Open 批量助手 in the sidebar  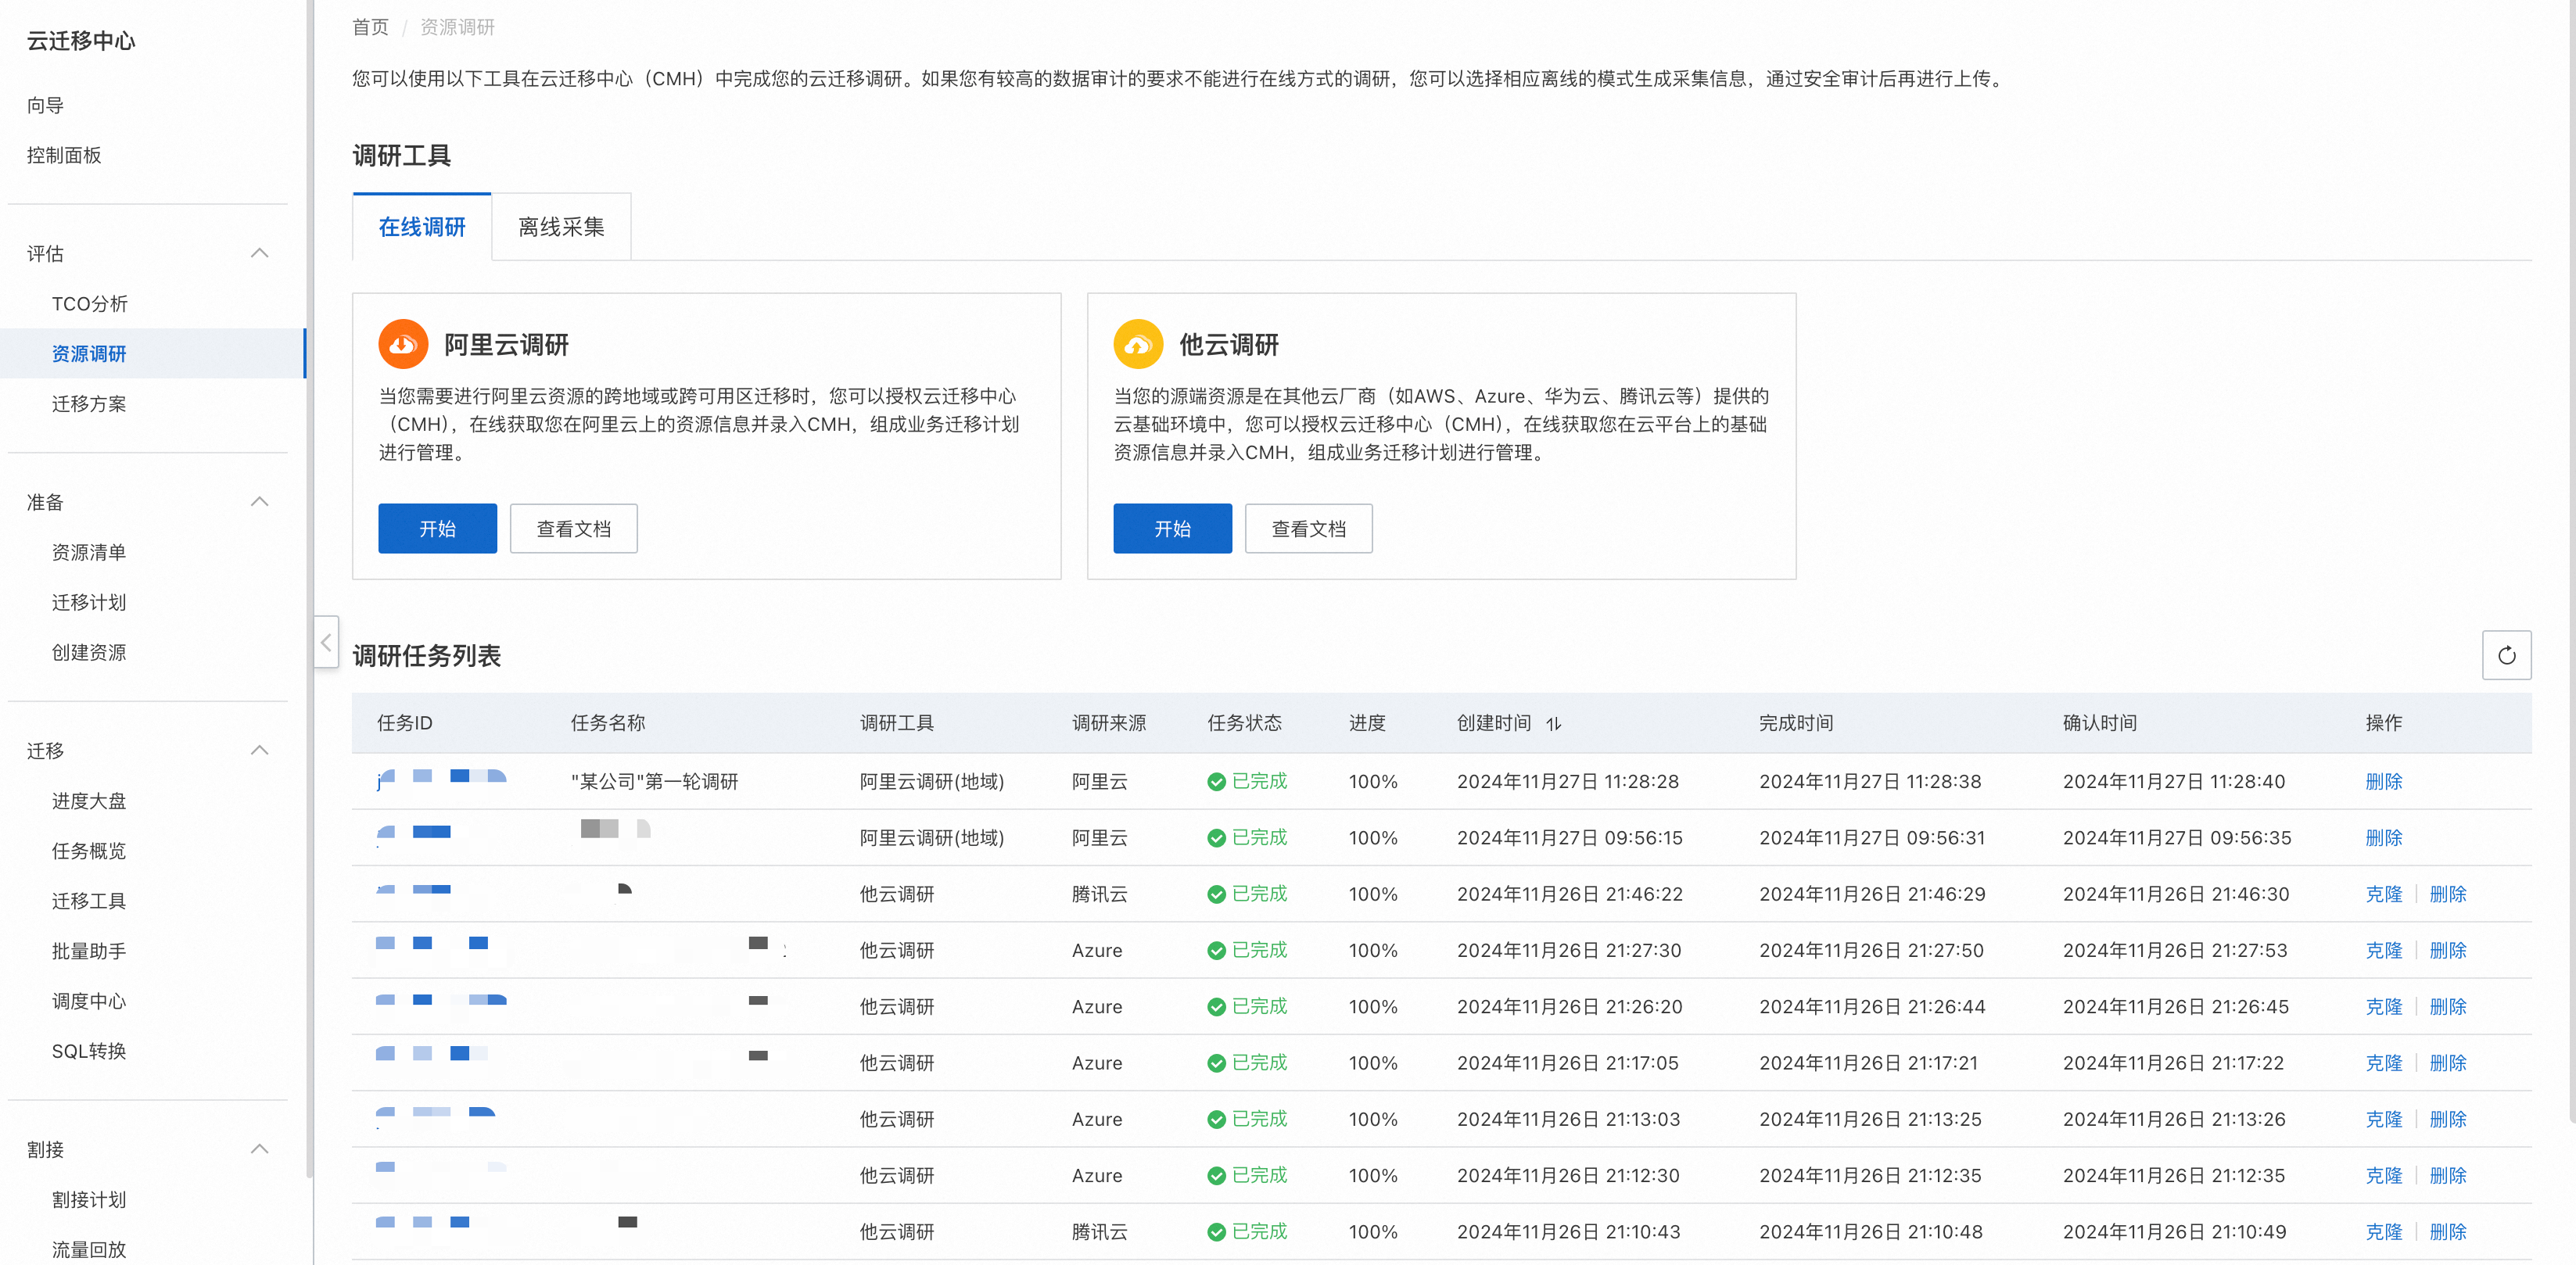[89, 950]
